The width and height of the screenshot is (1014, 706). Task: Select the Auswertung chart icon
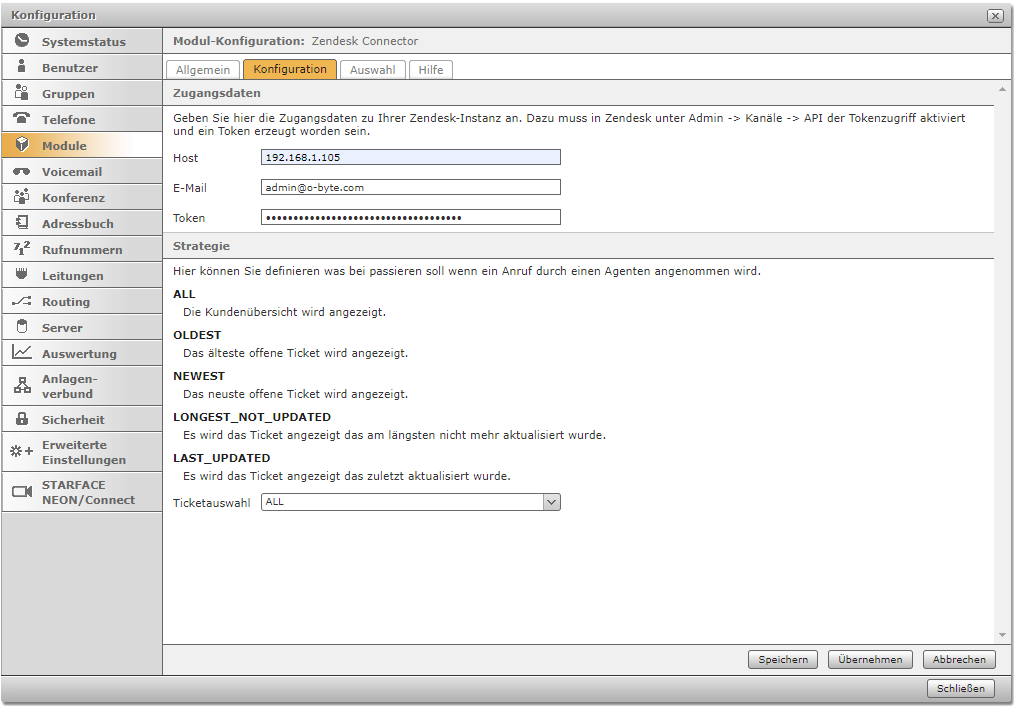pyautogui.click(x=22, y=353)
